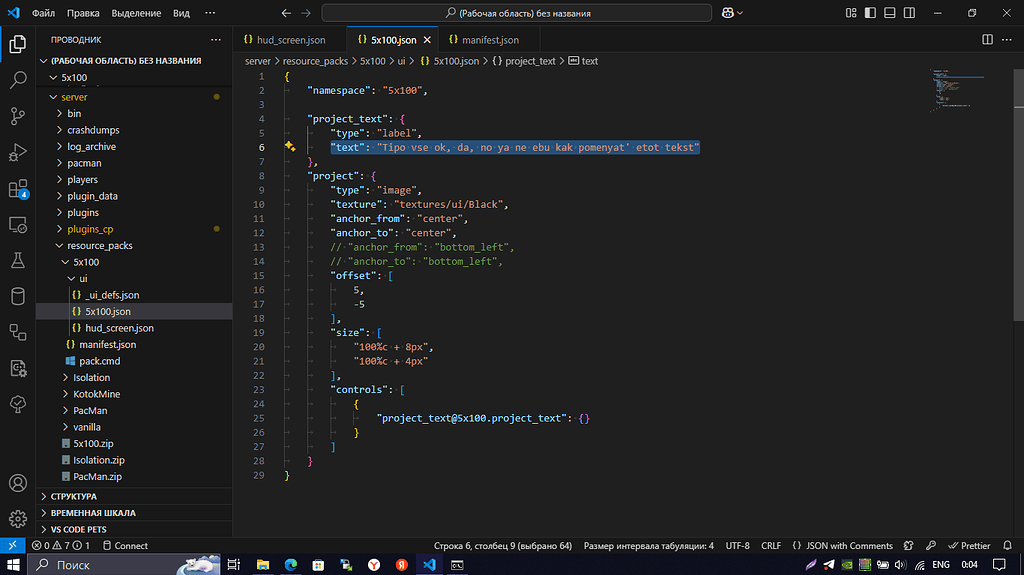Viewport: 1024px width, 575px height.
Task: Show more menu items ellipsis in title bar
Action: pos(210,13)
